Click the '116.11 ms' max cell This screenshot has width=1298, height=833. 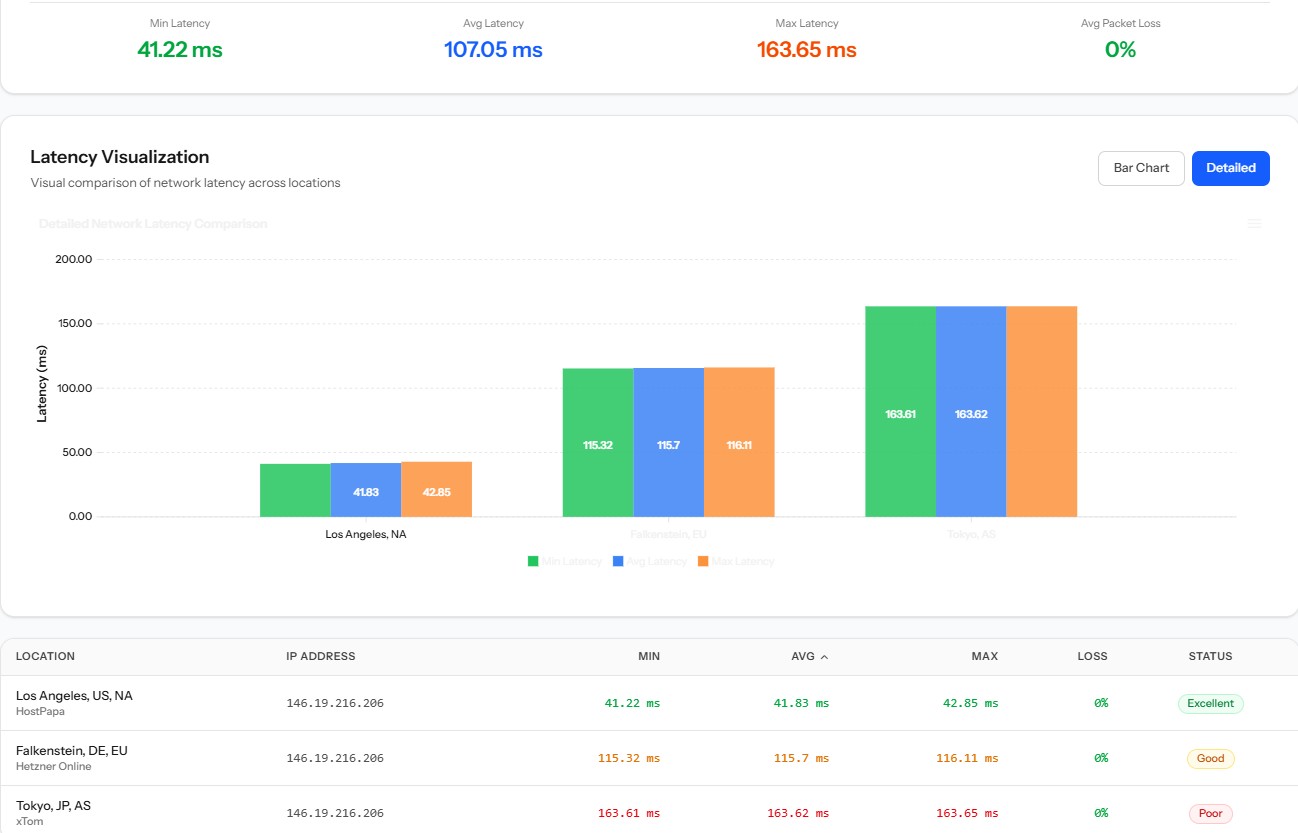[967, 758]
